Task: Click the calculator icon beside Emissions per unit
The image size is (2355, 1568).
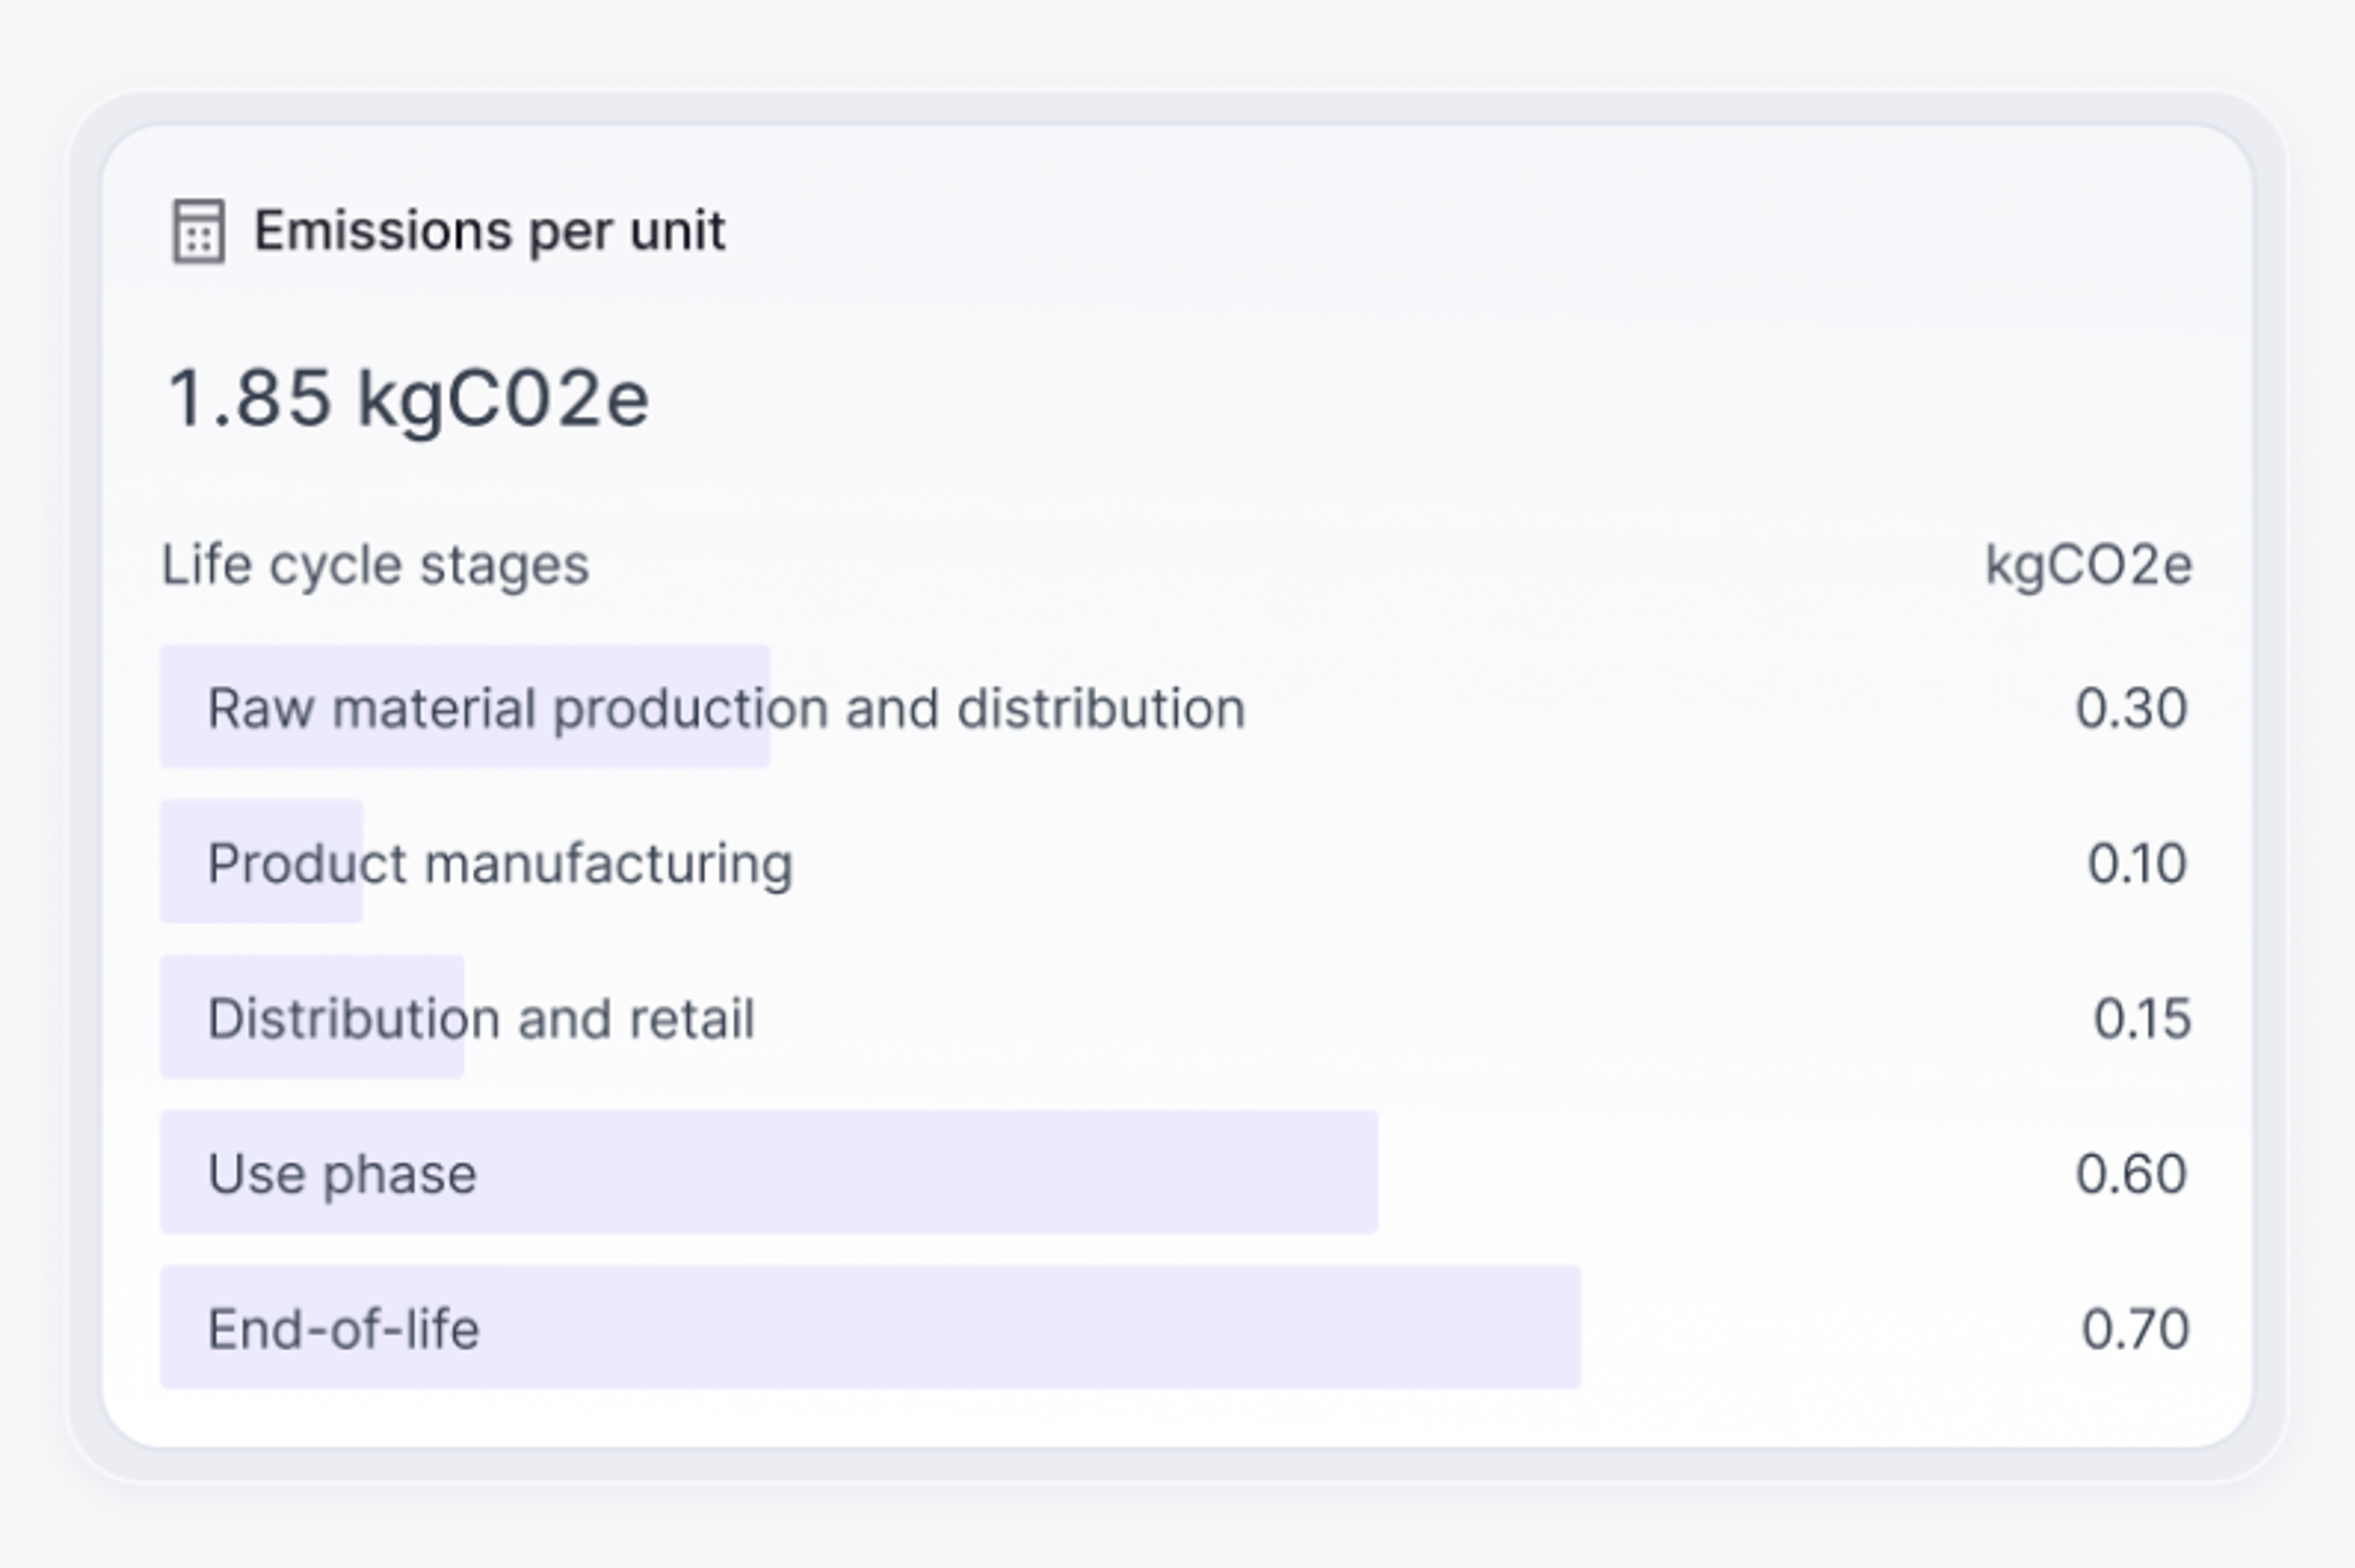Action: click(198, 231)
